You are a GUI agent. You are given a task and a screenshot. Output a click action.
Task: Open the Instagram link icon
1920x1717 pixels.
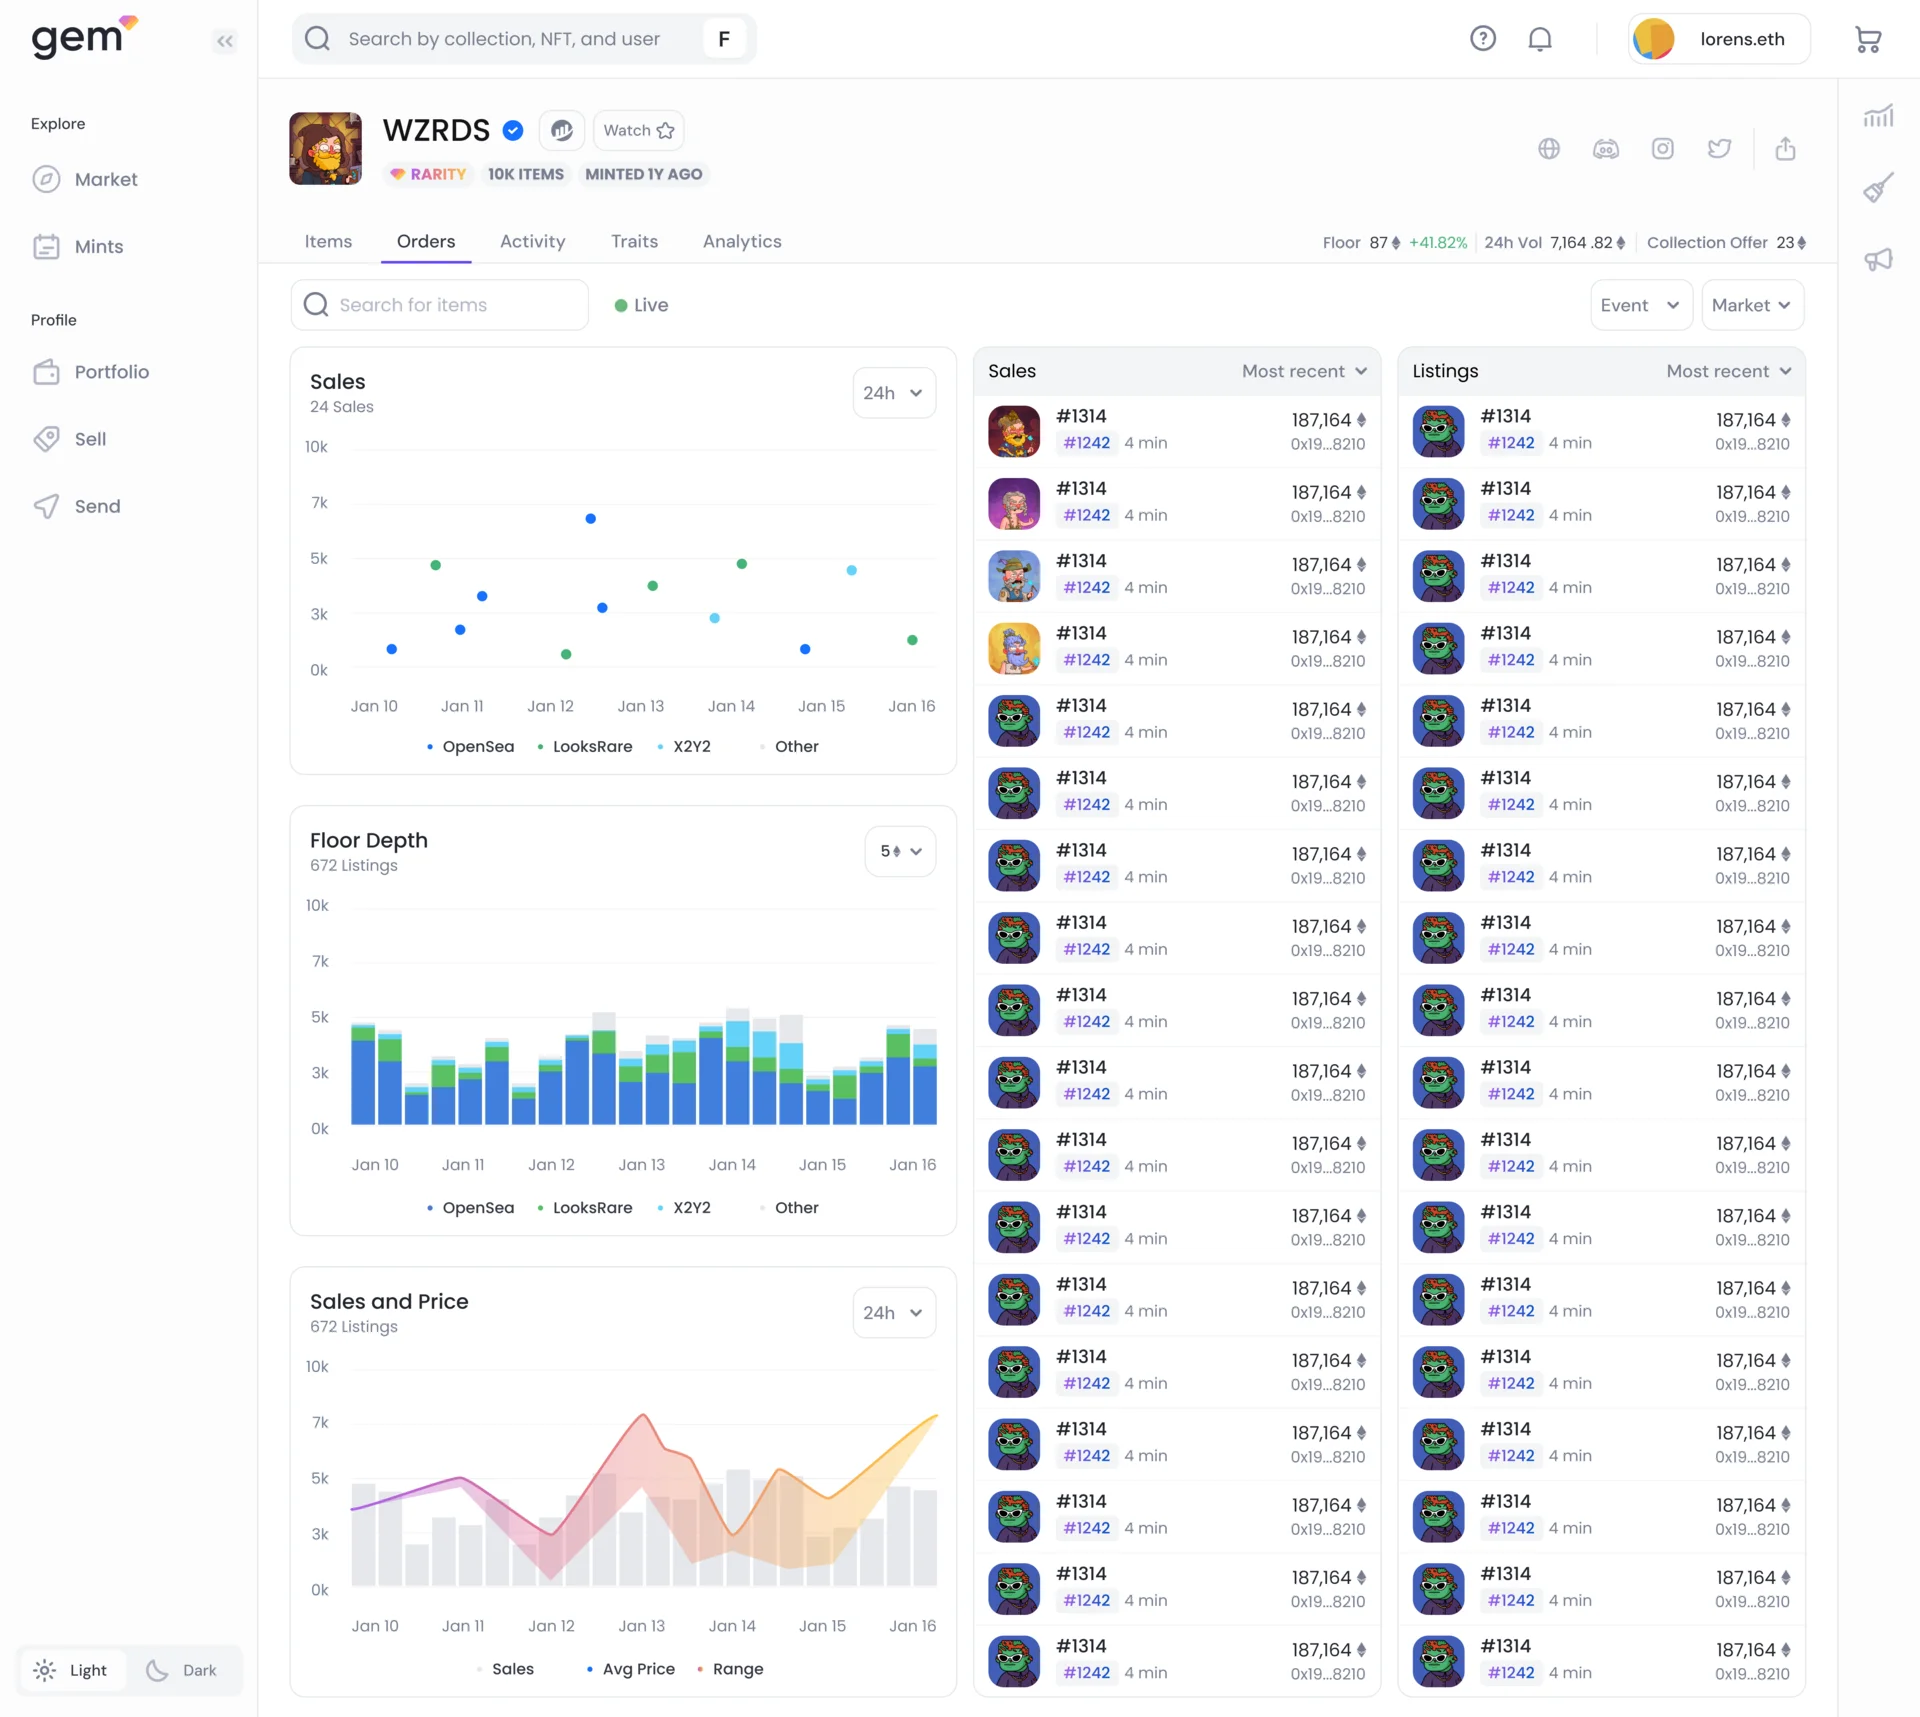tap(1662, 149)
